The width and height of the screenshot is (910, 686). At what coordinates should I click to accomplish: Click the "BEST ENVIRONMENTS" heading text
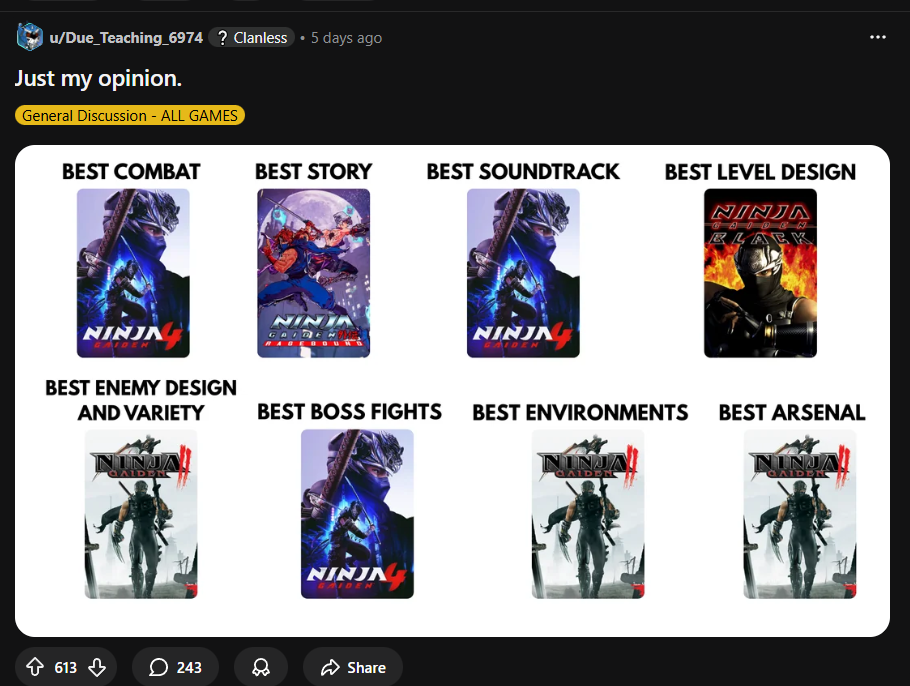click(x=580, y=413)
